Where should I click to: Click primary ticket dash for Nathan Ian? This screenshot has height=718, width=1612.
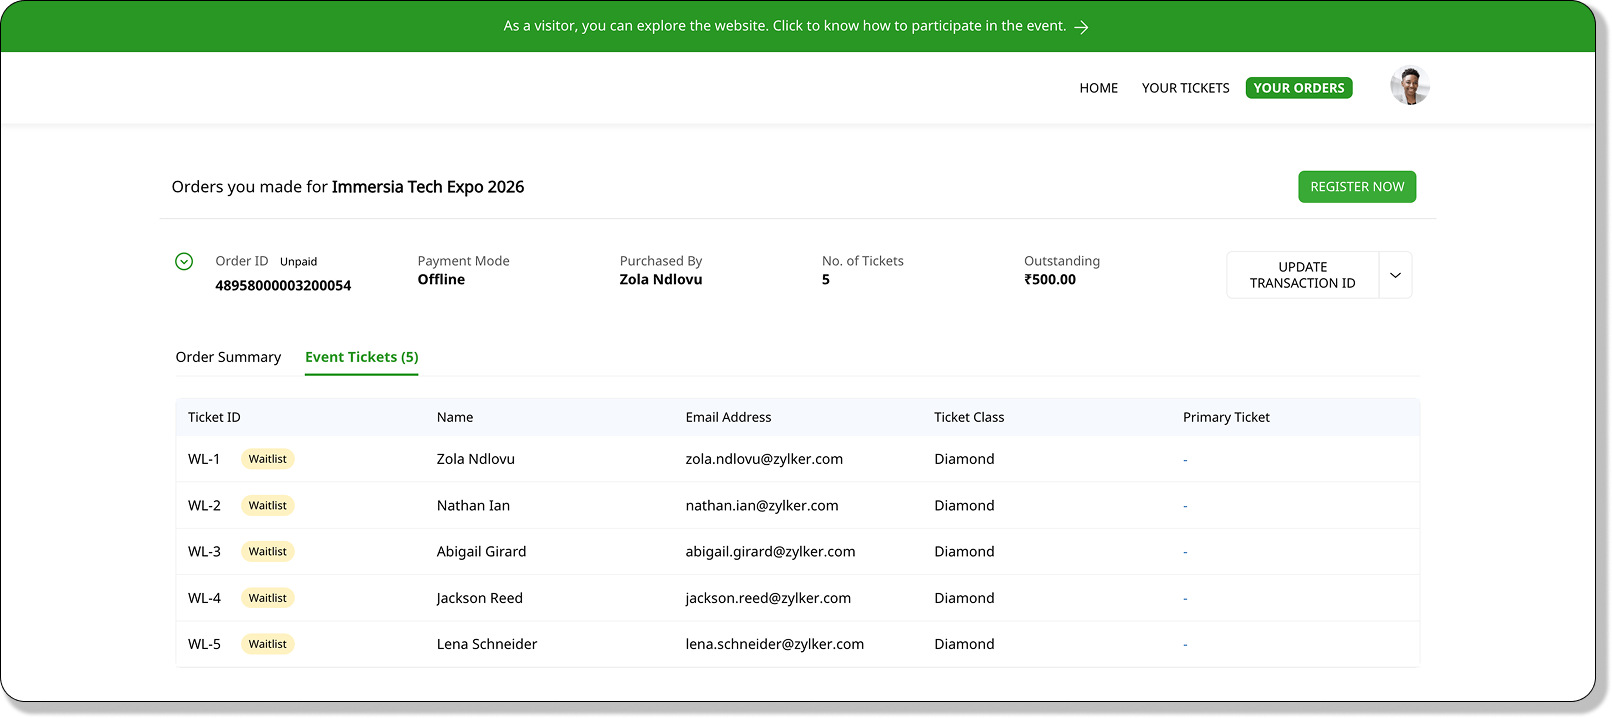coord(1185,506)
